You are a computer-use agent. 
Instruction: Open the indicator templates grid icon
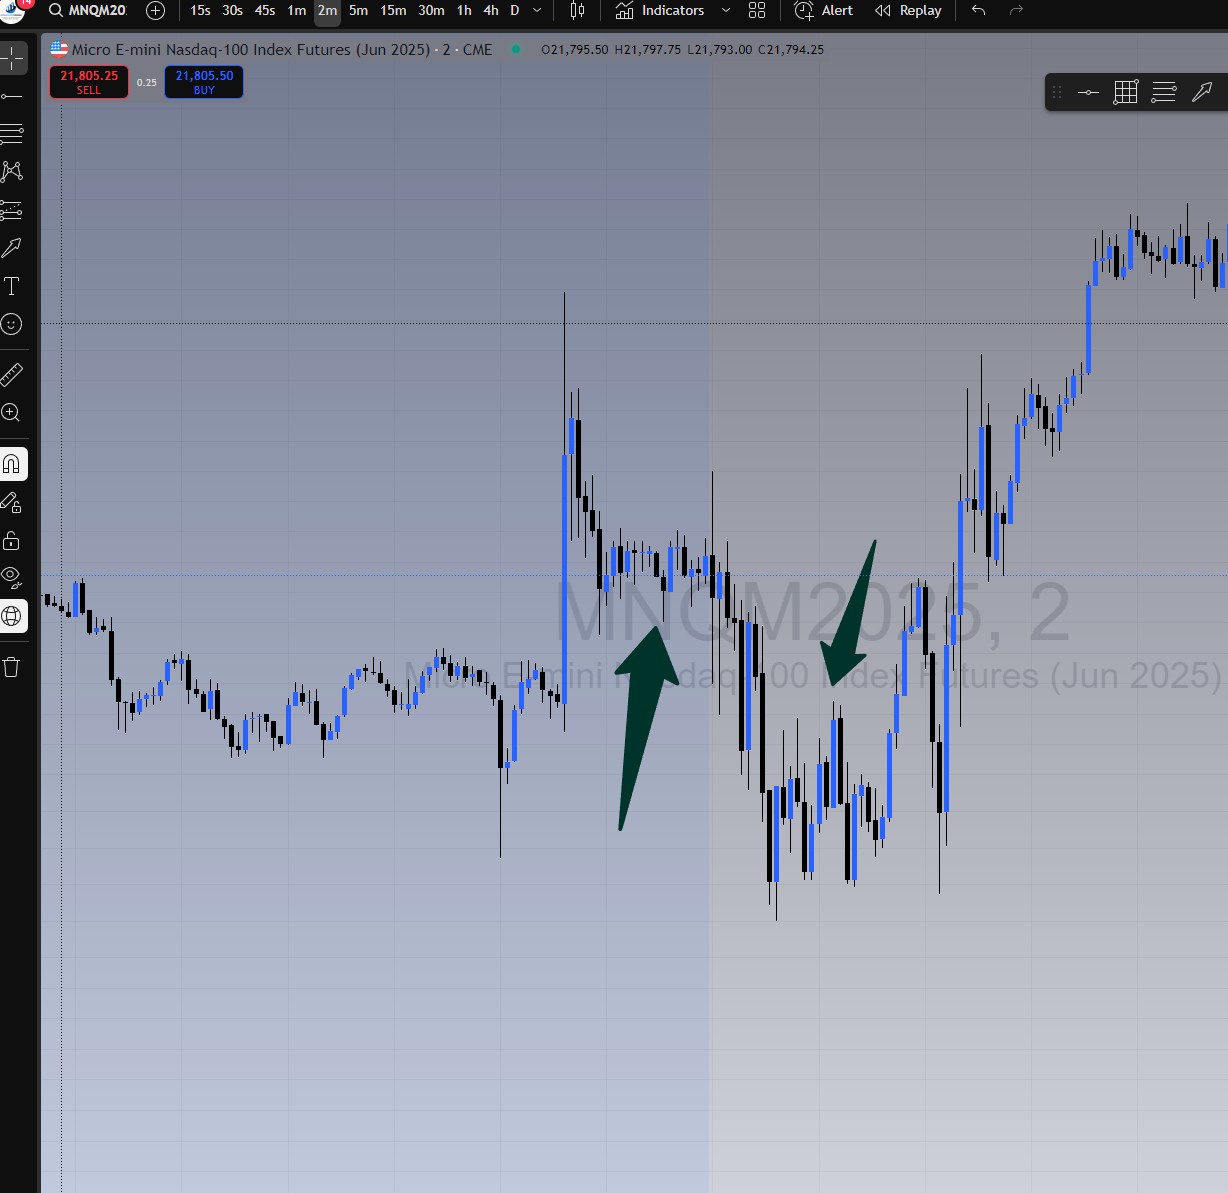[757, 11]
